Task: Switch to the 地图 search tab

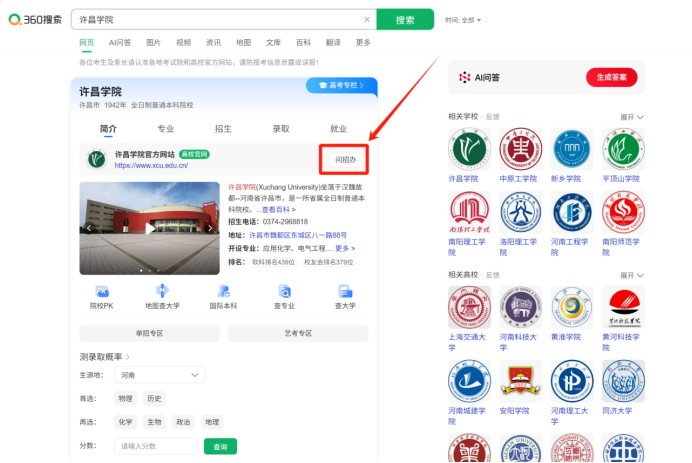Action: pyautogui.click(x=243, y=42)
